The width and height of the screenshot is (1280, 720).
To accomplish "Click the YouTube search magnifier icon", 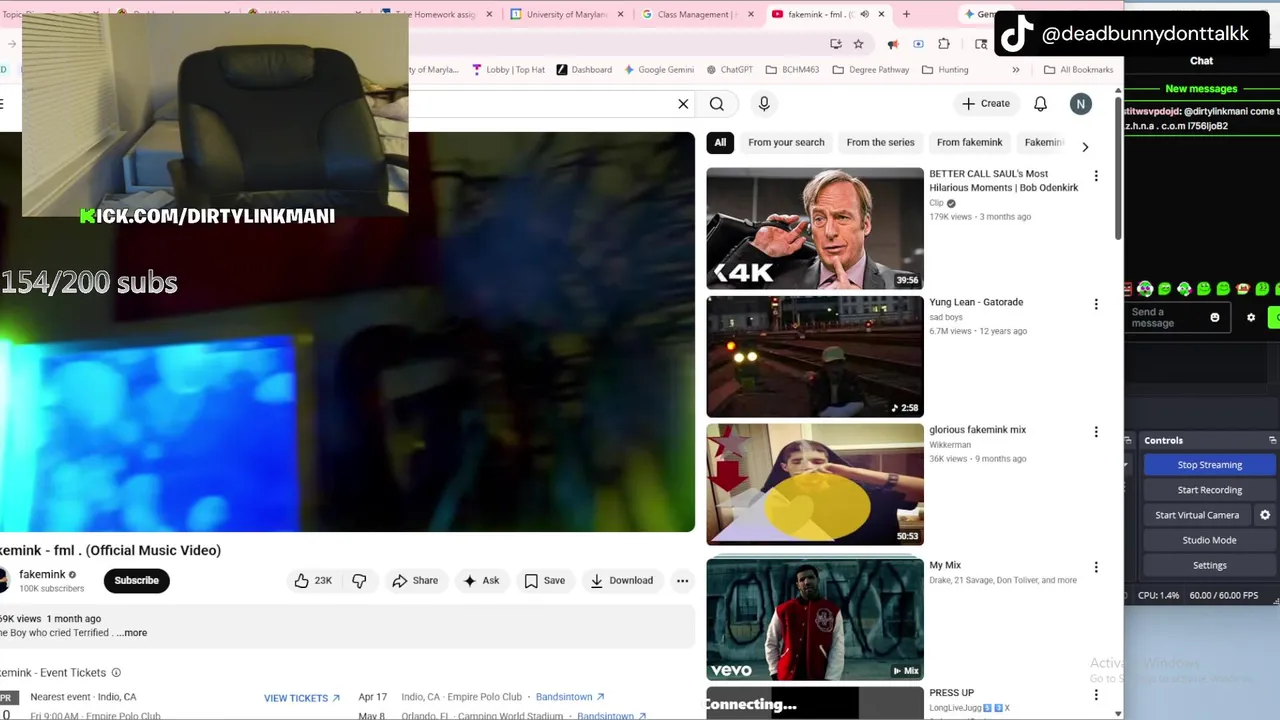I will [x=717, y=104].
